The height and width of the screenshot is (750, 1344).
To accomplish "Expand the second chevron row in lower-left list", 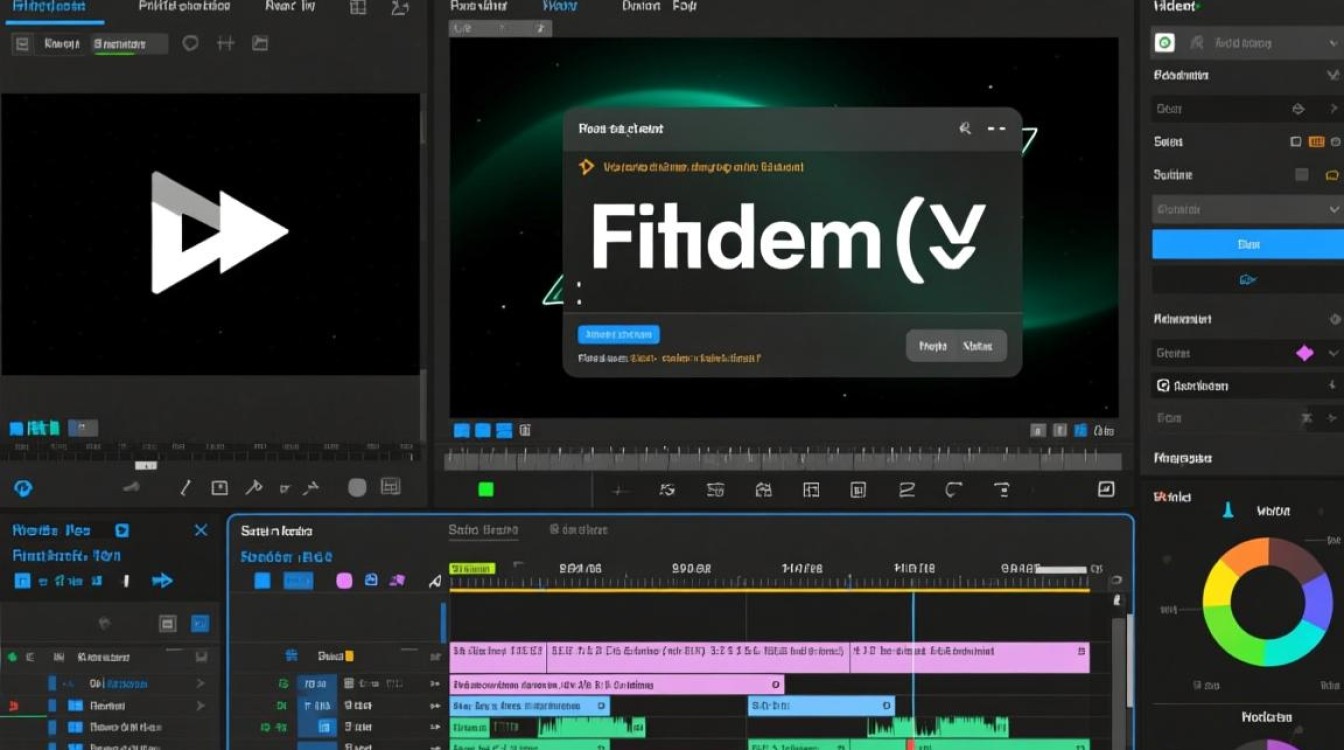I will click(201, 706).
